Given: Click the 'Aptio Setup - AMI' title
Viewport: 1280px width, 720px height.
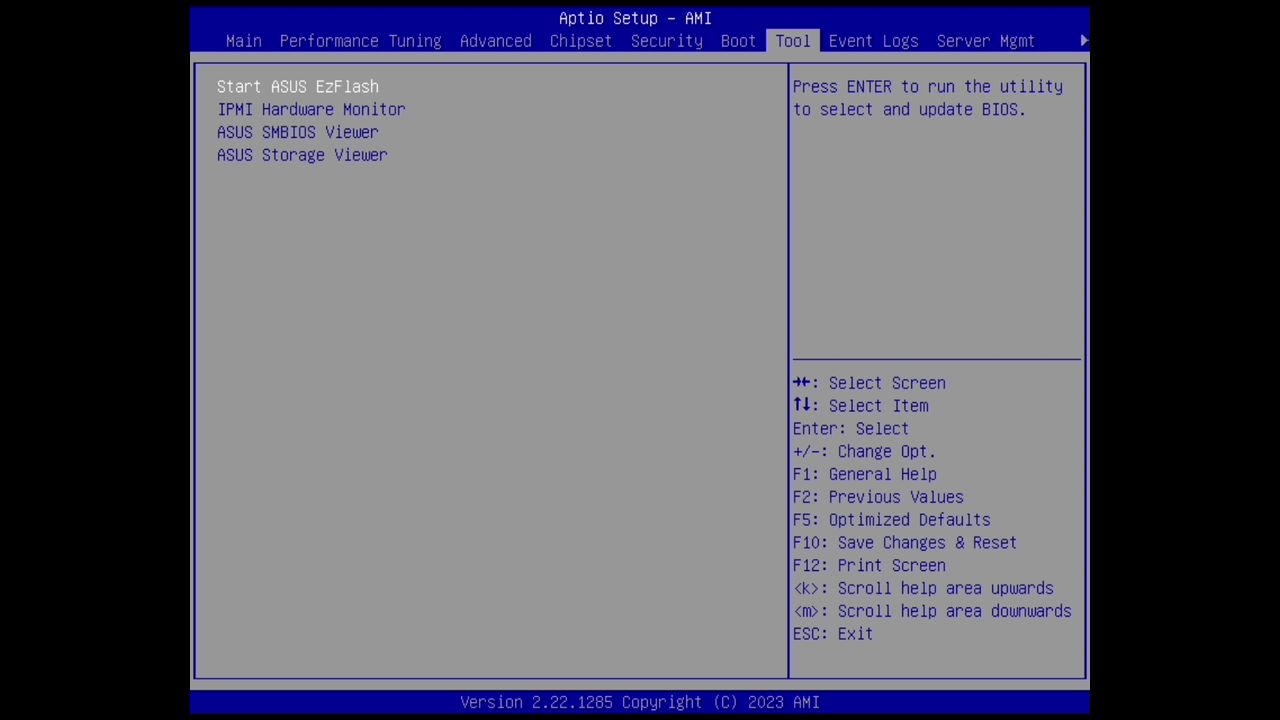Looking at the screenshot, I should click(635, 18).
